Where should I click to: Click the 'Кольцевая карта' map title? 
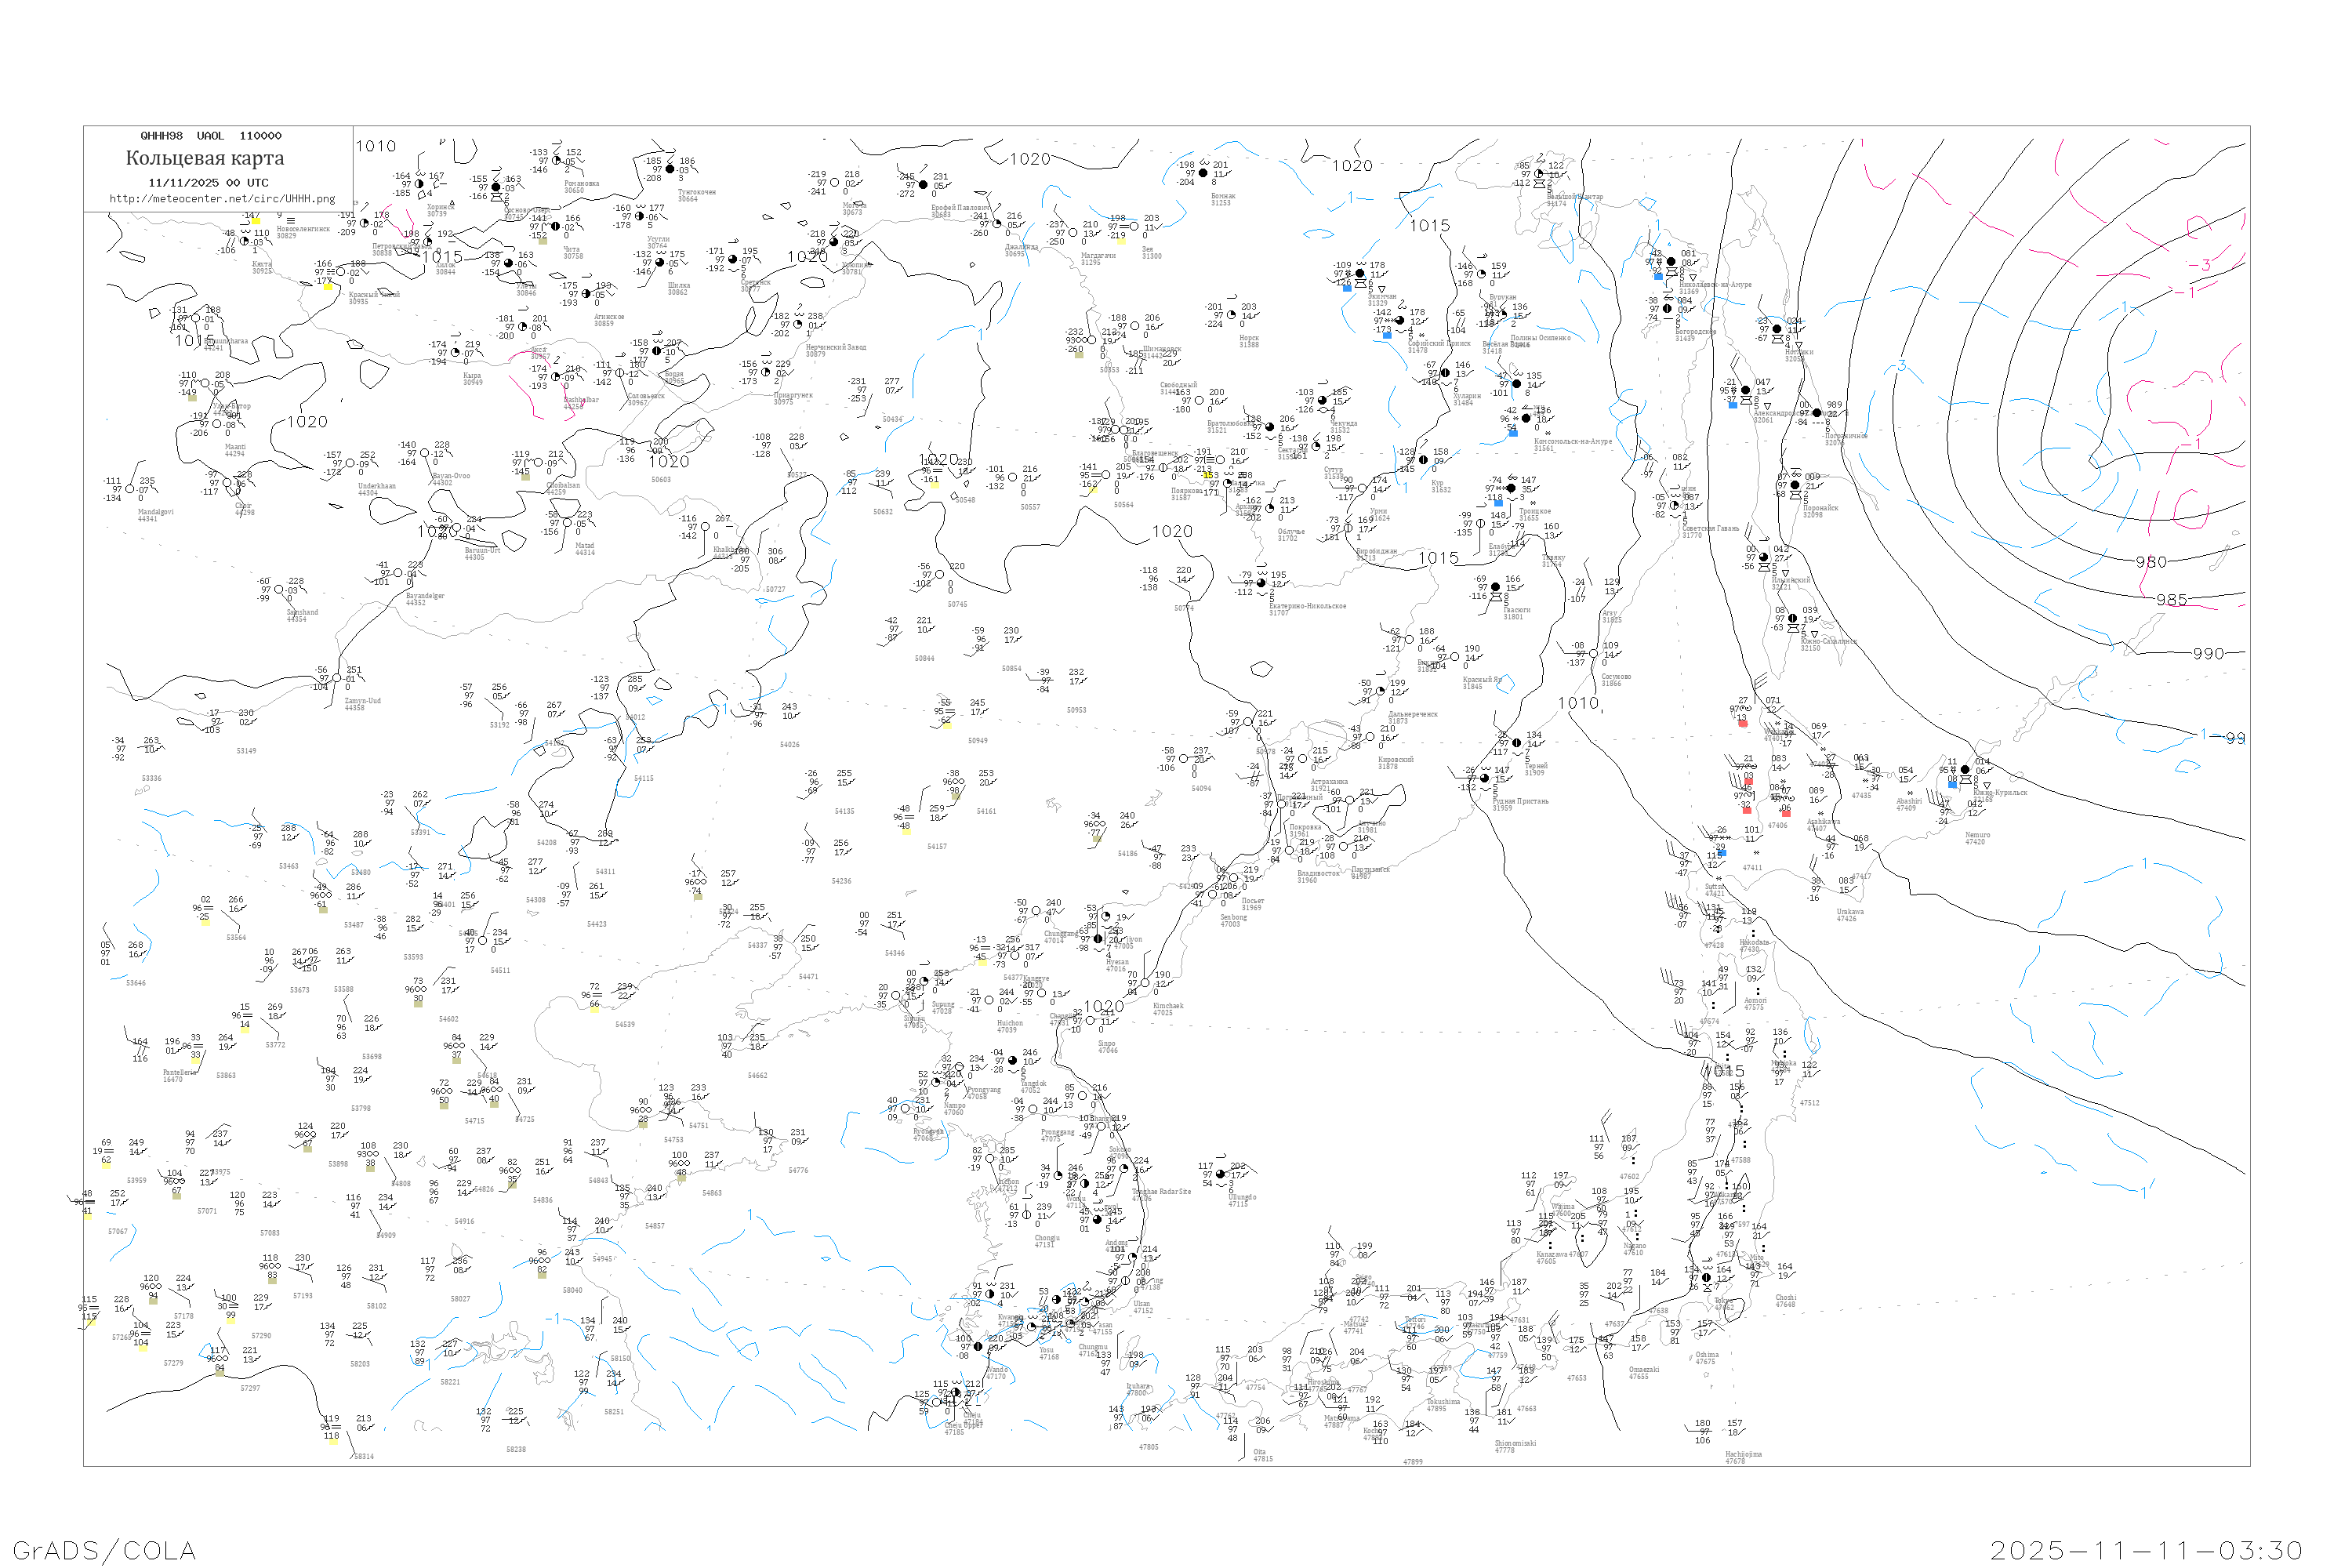tap(205, 158)
